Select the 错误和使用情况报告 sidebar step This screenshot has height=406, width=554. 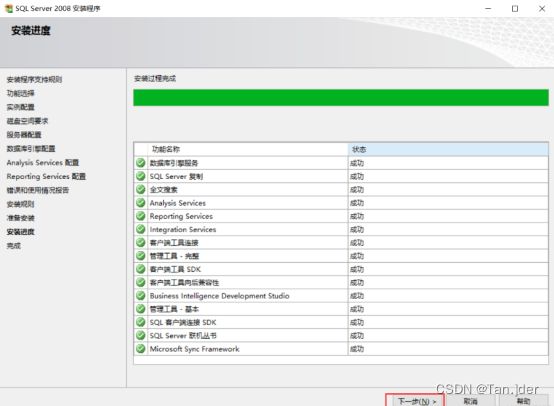[x=38, y=190]
